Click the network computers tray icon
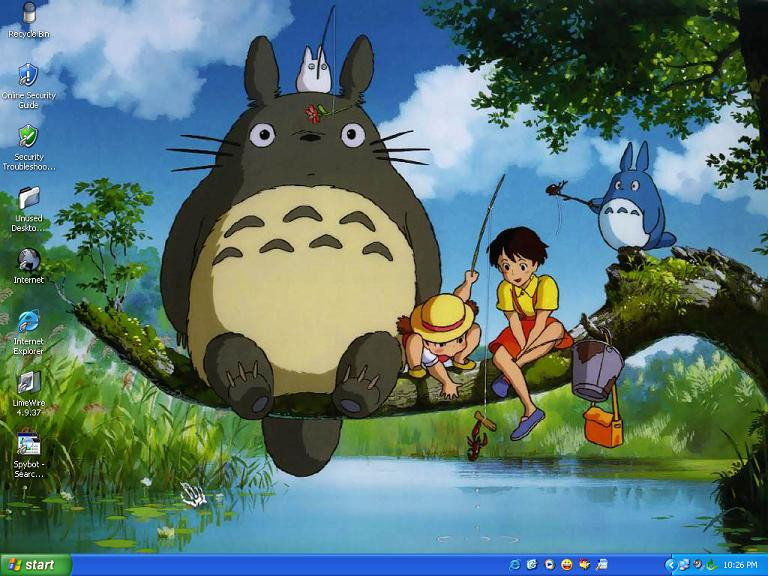The height and width of the screenshot is (576, 768). (x=684, y=565)
